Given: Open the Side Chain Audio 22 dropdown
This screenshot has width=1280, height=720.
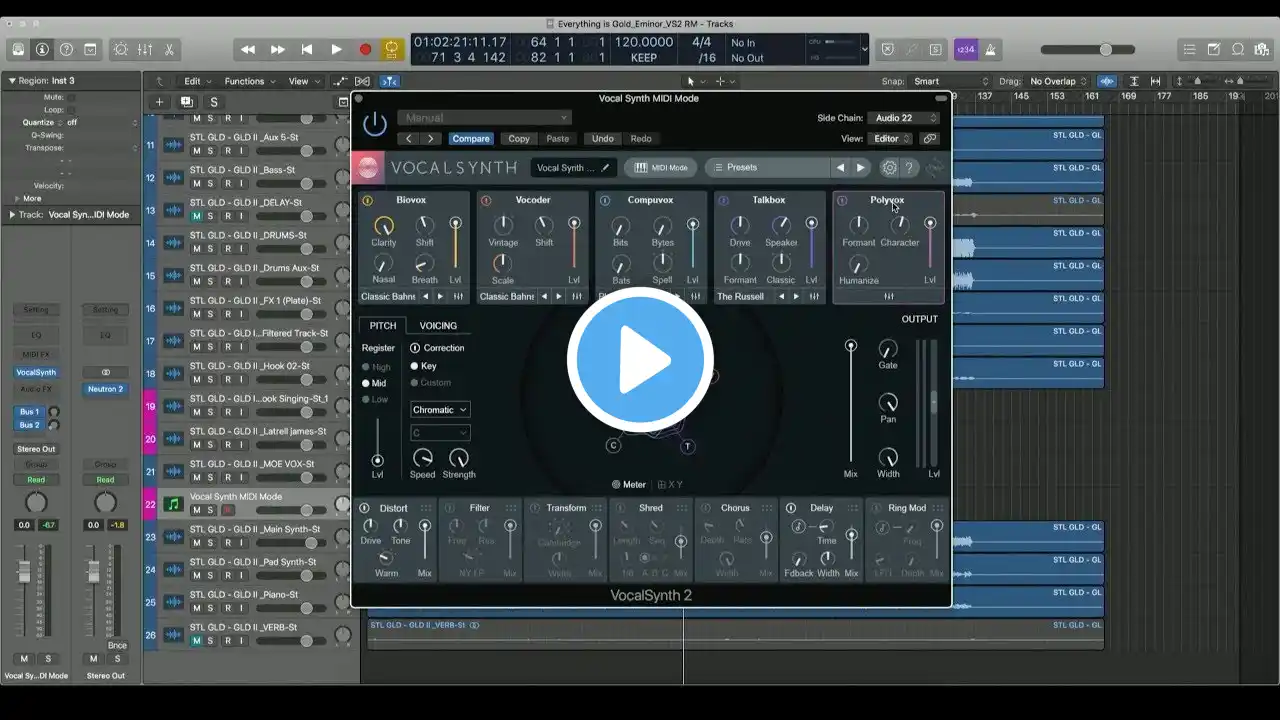Looking at the screenshot, I should coord(902,118).
